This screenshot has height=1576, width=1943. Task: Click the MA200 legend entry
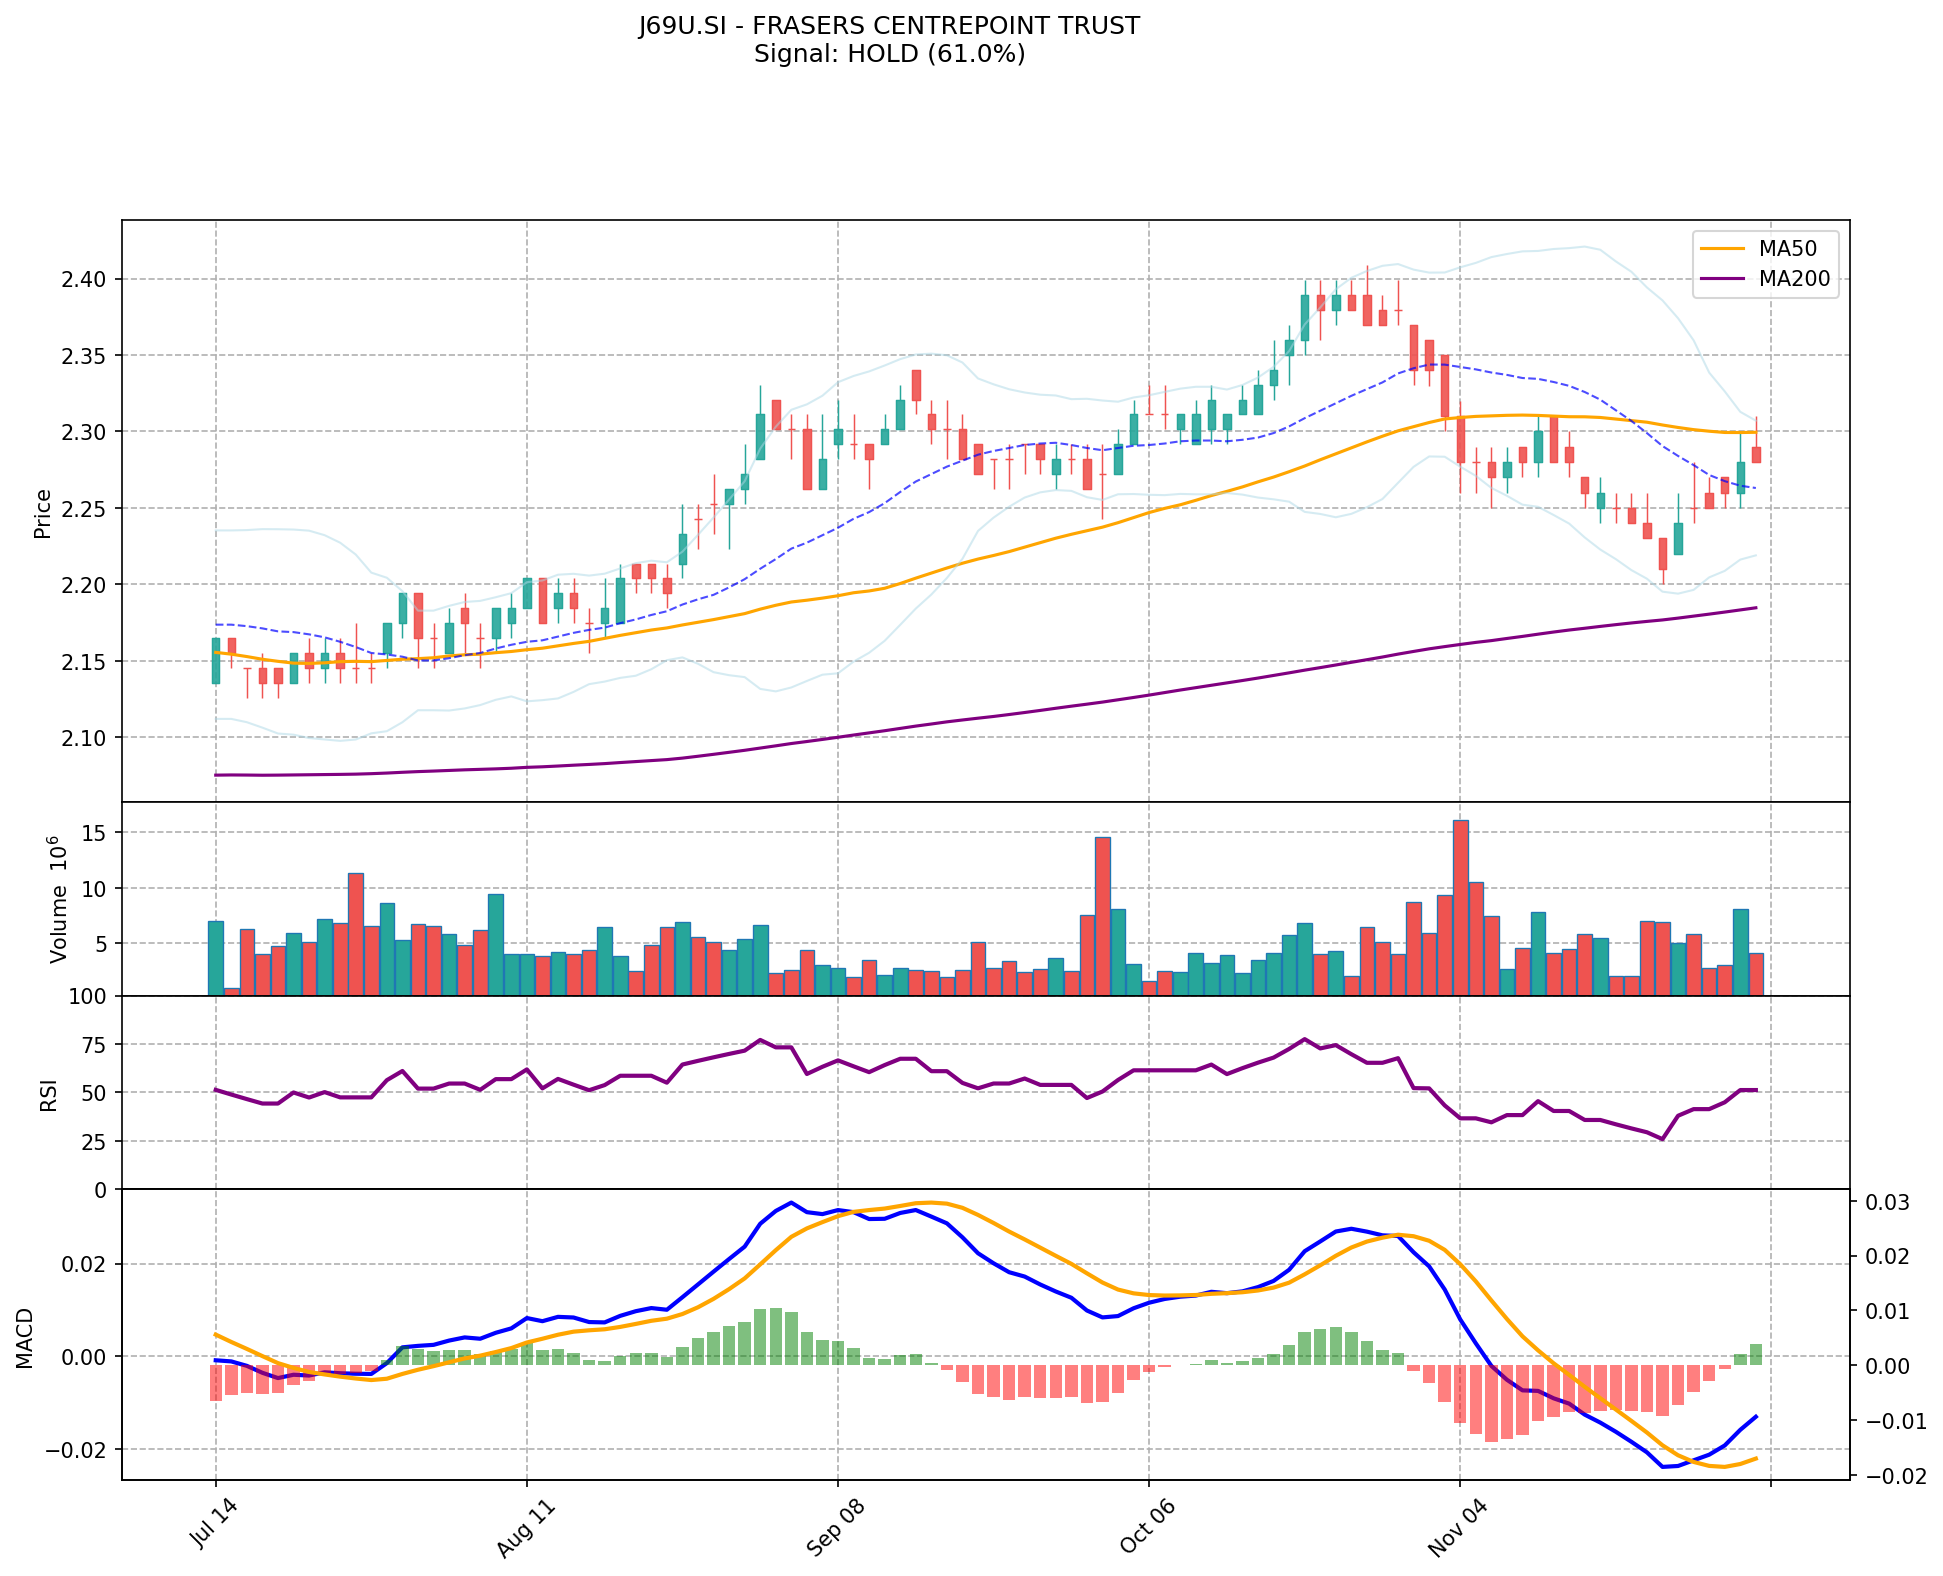tap(1795, 279)
